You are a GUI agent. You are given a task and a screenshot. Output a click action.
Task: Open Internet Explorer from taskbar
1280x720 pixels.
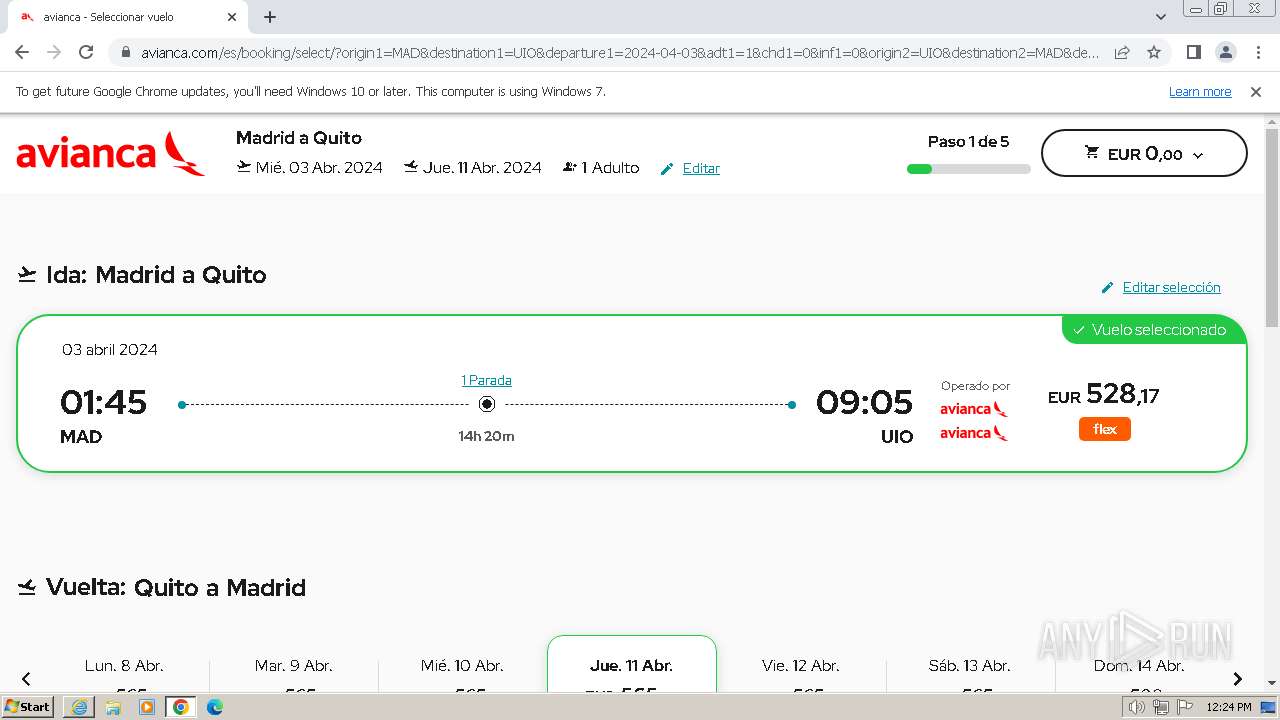tap(79, 707)
